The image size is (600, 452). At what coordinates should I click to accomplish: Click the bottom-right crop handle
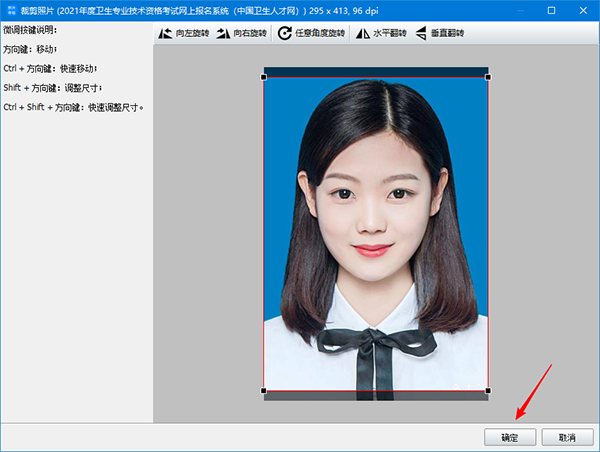pos(488,390)
